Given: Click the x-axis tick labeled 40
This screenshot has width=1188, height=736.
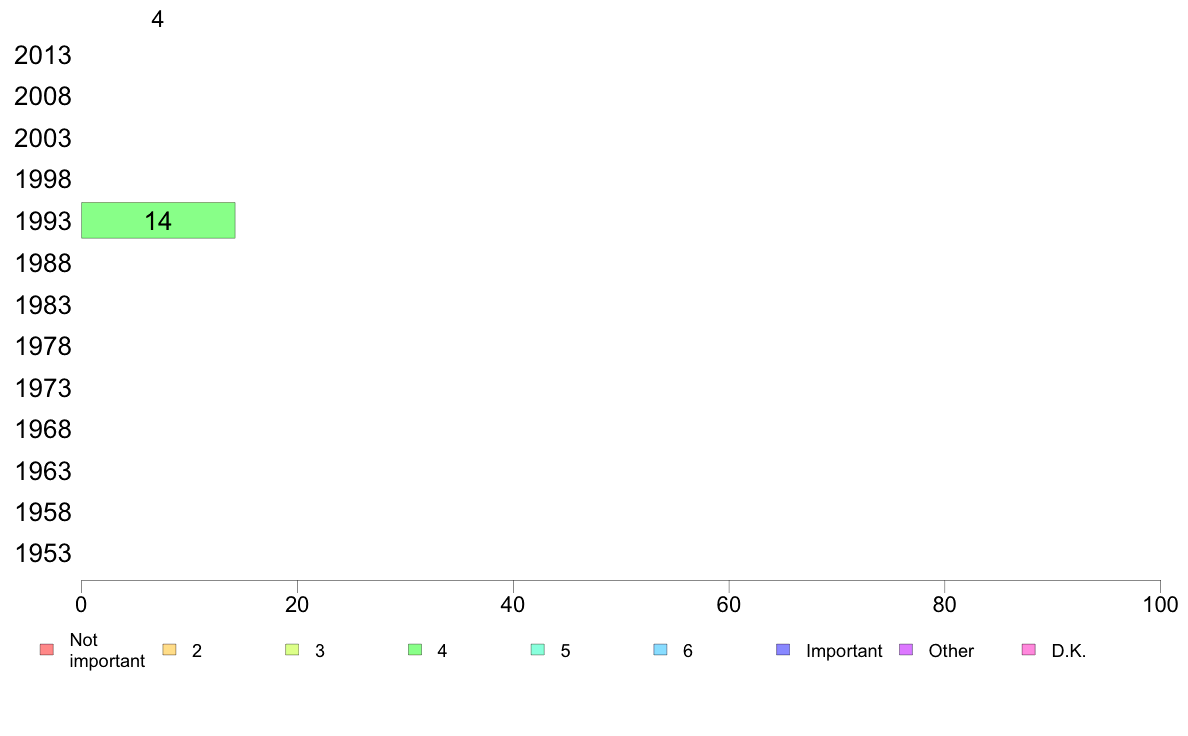Looking at the screenshot, I should click(x=513, y=605).
